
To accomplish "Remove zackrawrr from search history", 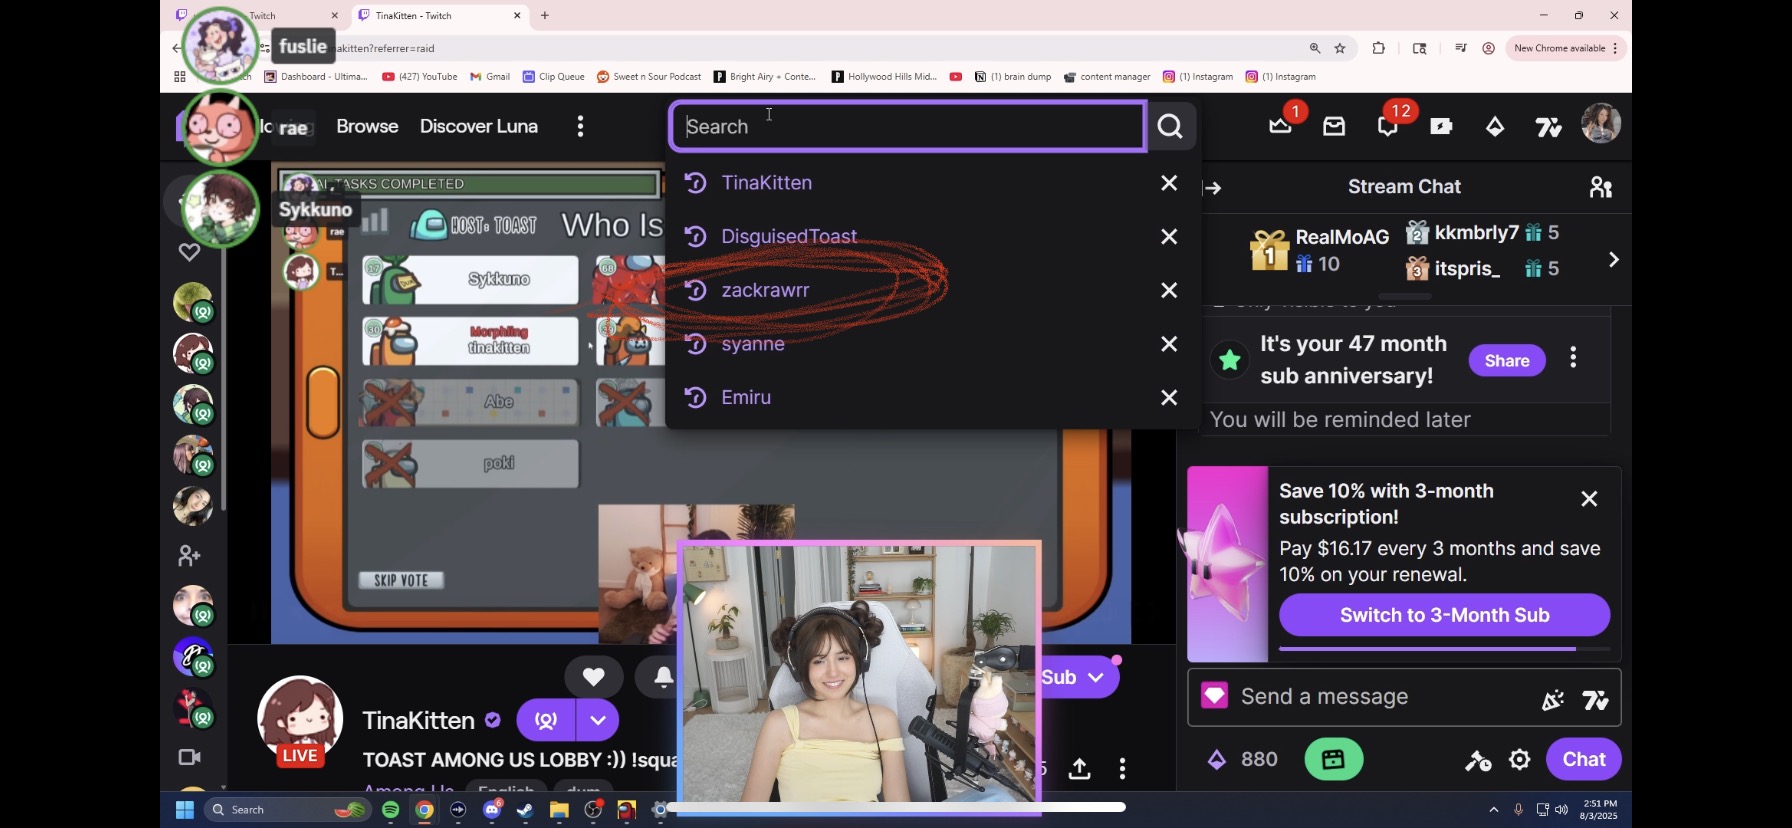I will [1169, 290].
